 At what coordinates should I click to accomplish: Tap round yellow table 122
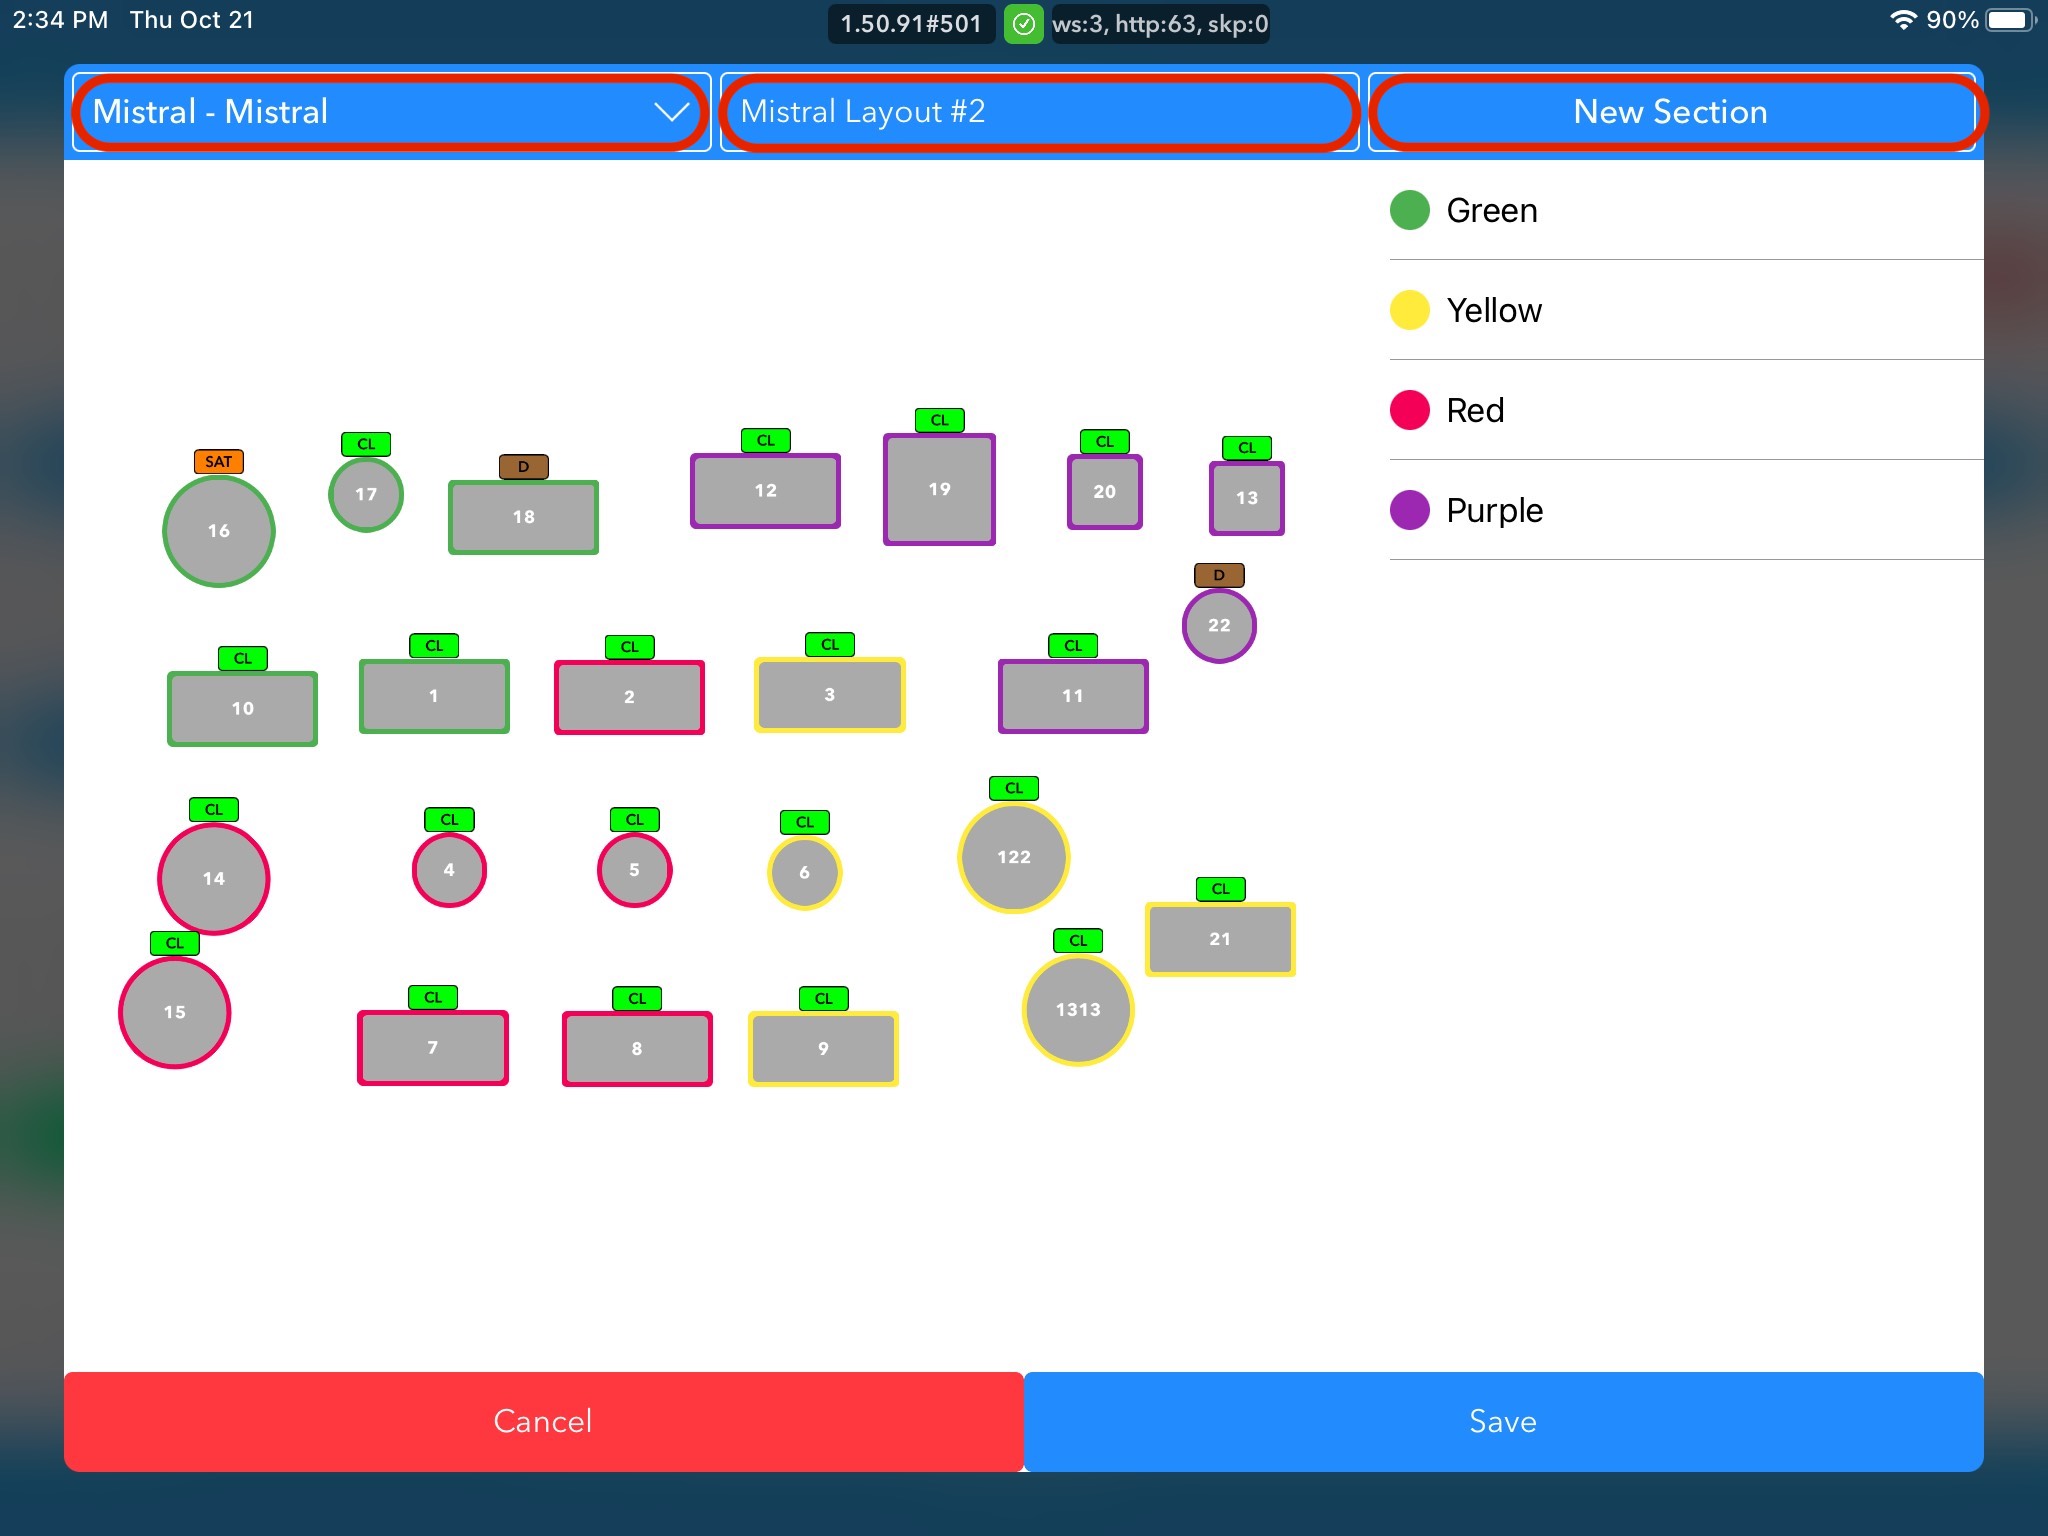tap(1013, 857)
